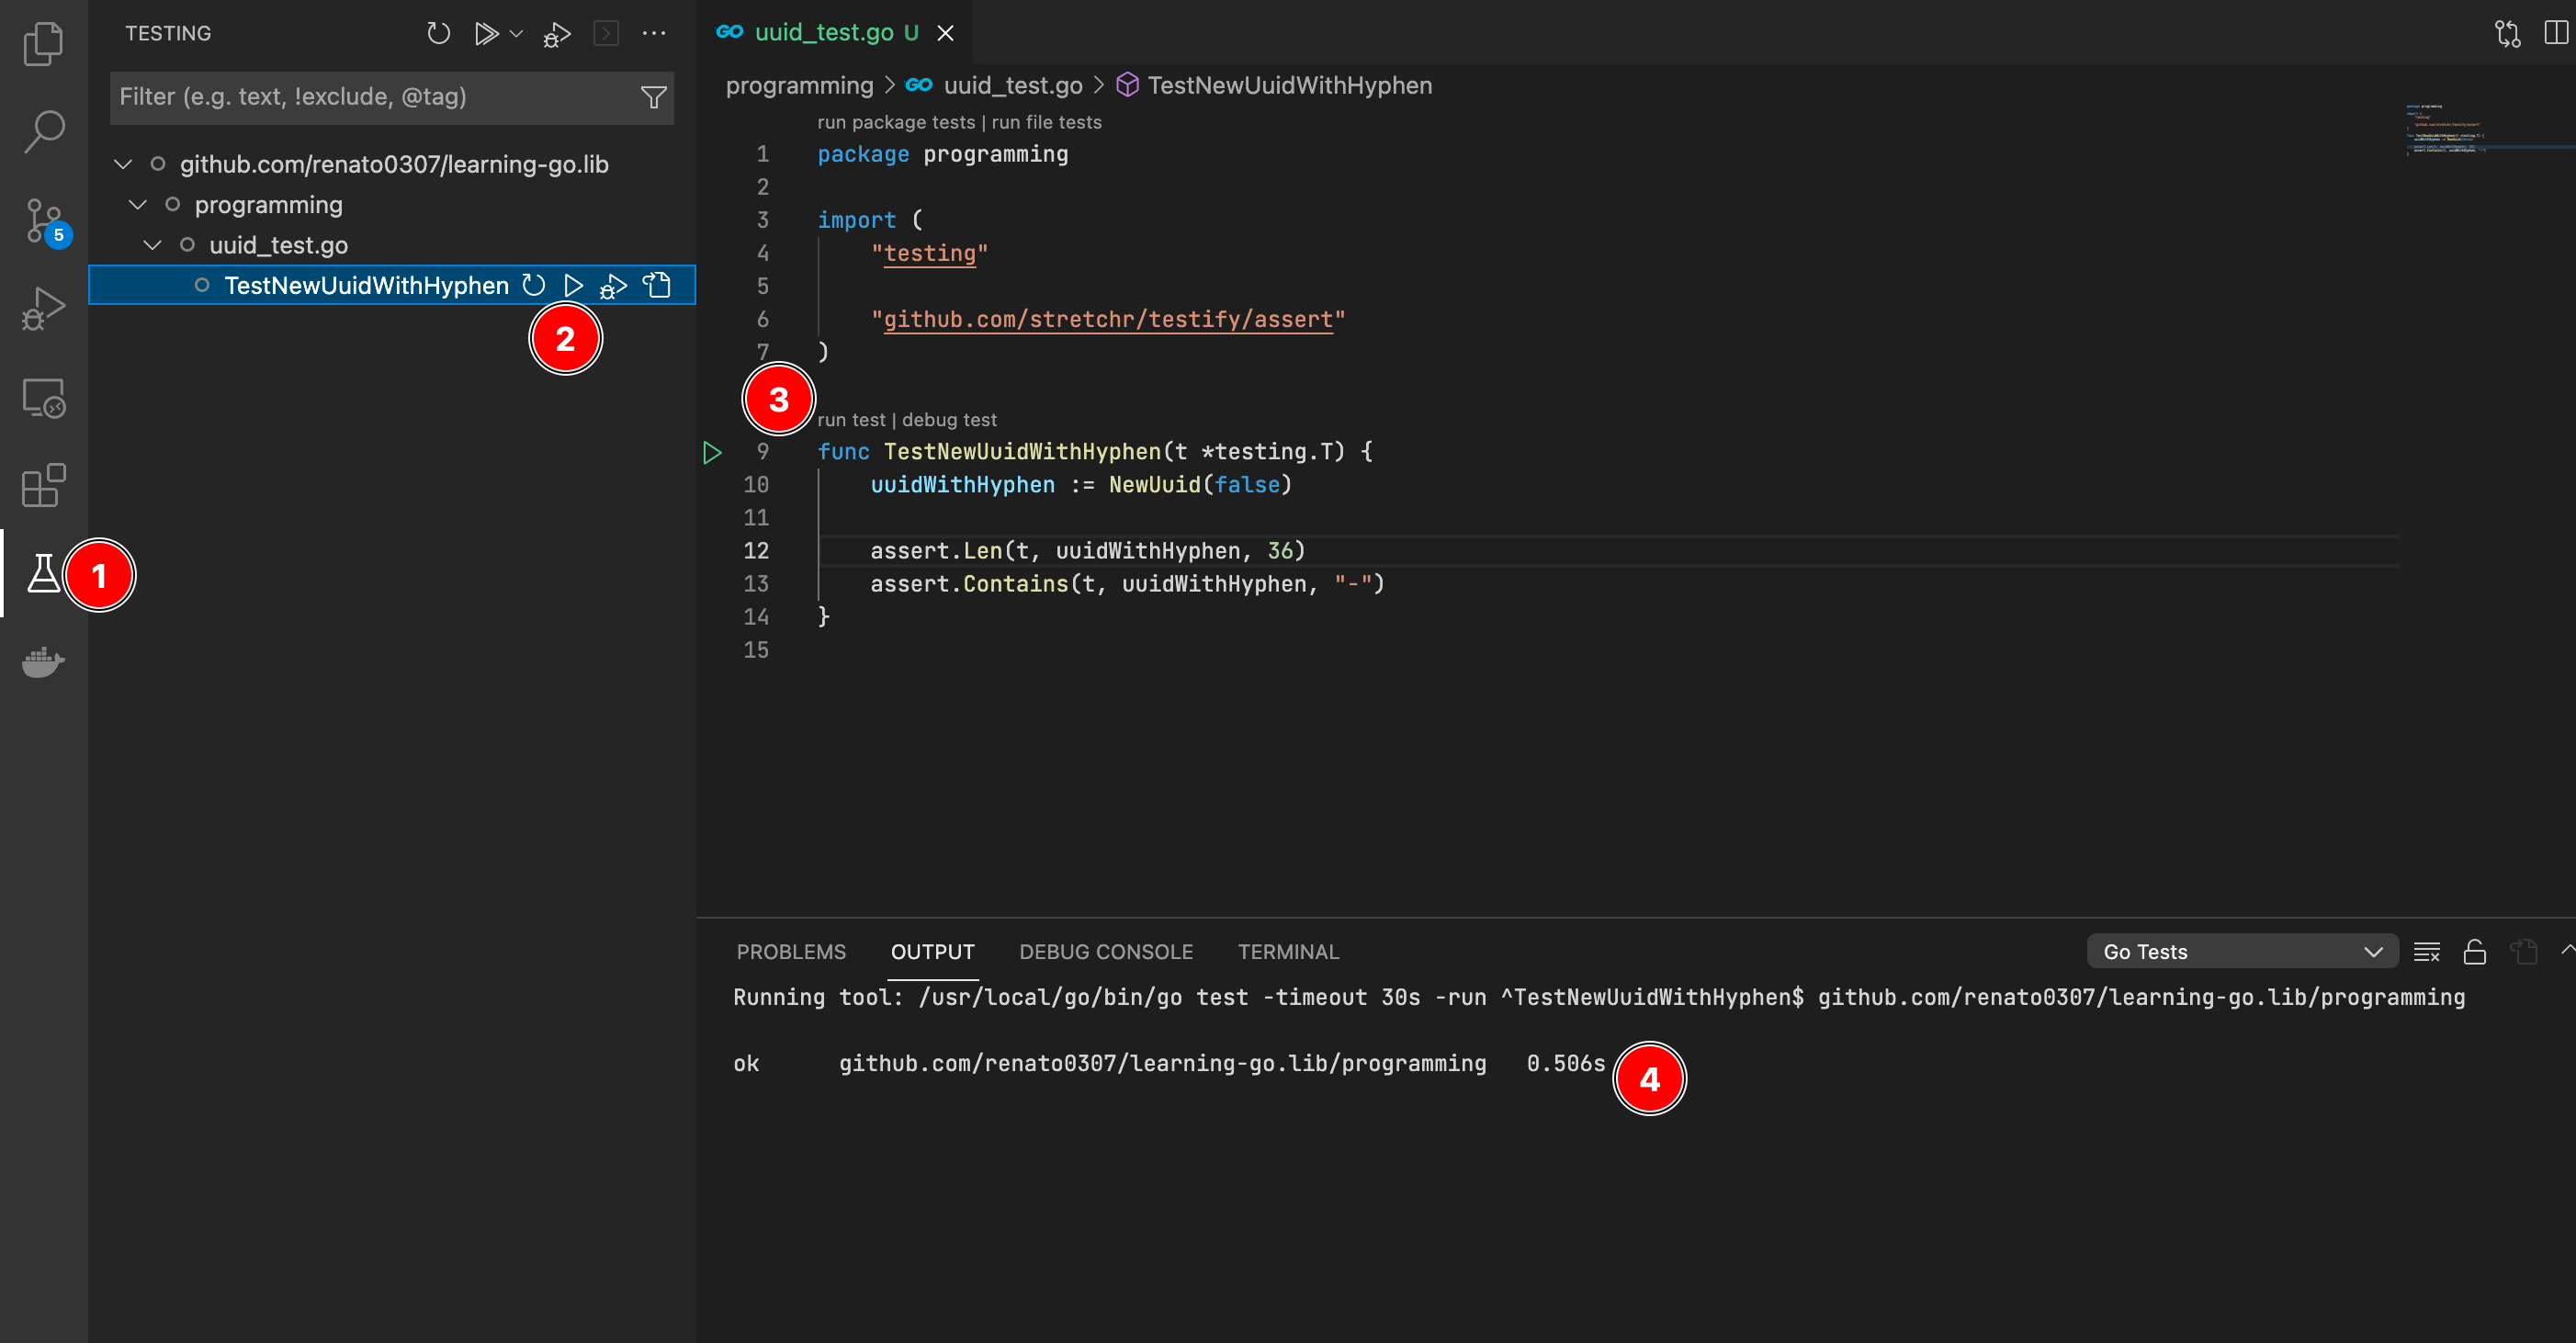
Task: Click the refresh/rerun icon next to test name
Action: 533,285
